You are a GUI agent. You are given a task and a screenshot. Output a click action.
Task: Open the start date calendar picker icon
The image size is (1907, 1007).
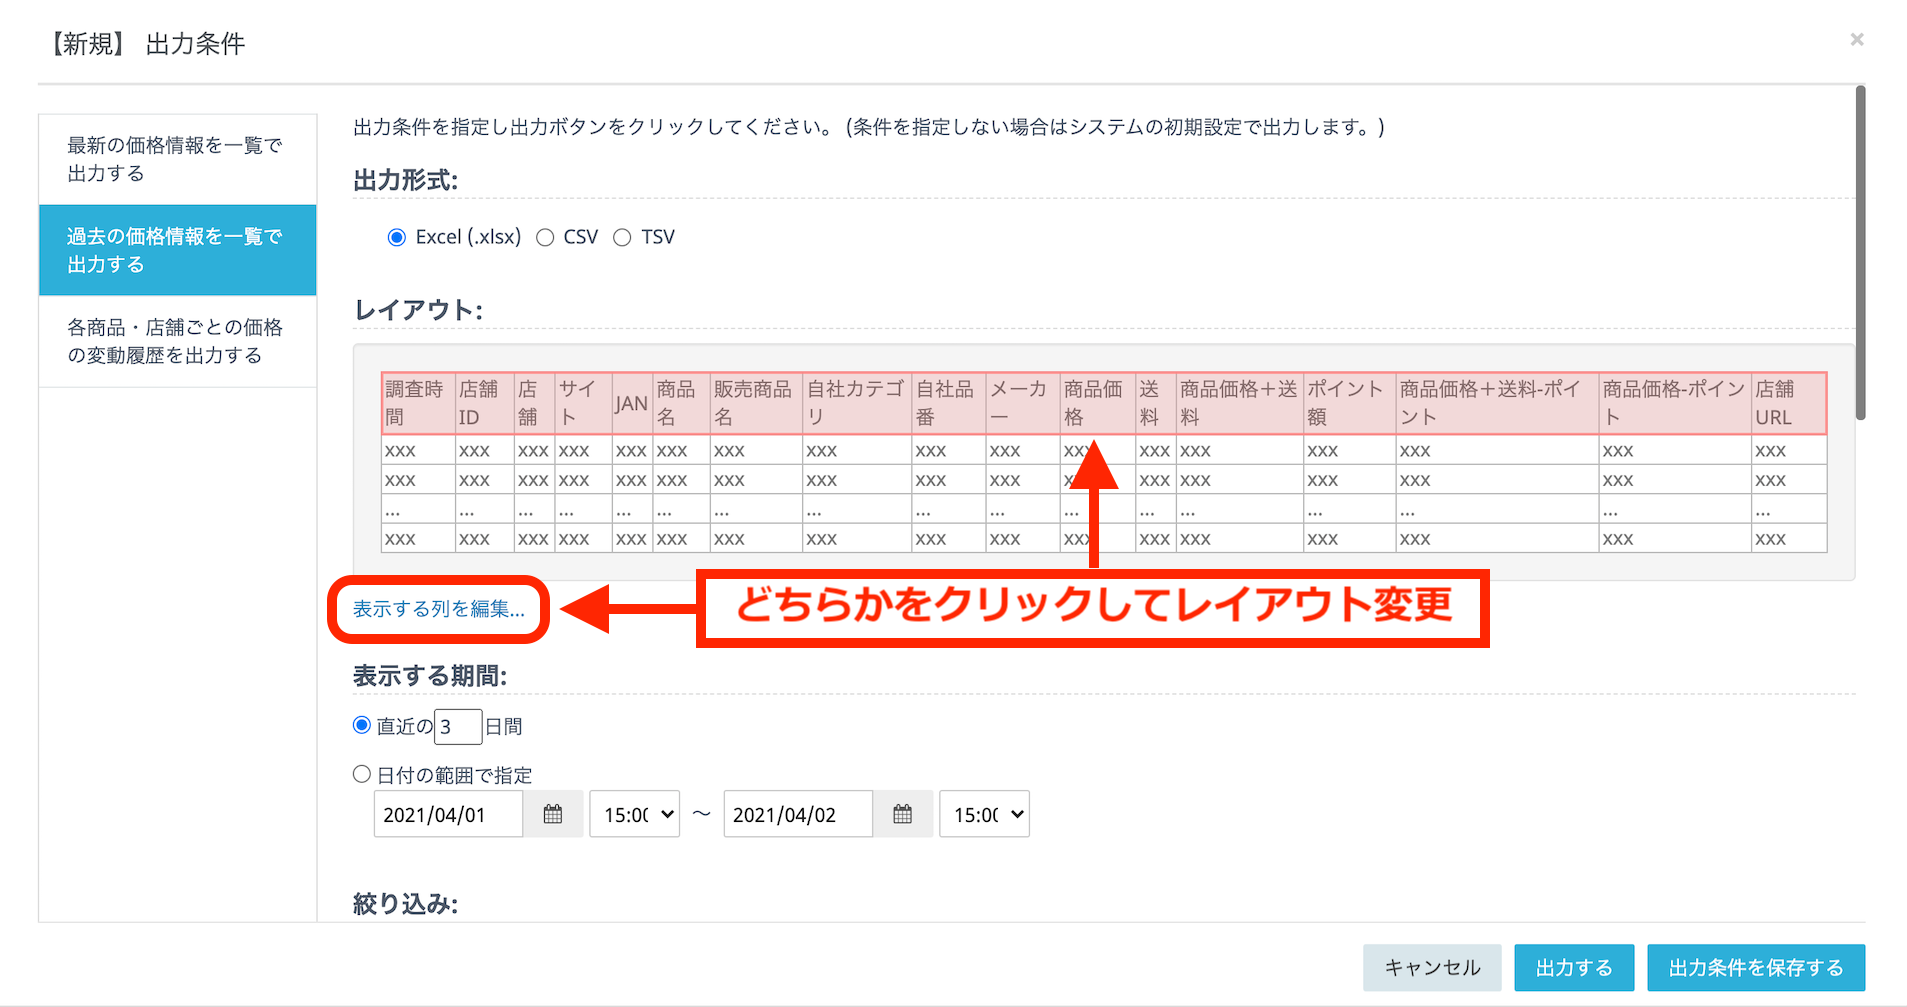[553, 814]
